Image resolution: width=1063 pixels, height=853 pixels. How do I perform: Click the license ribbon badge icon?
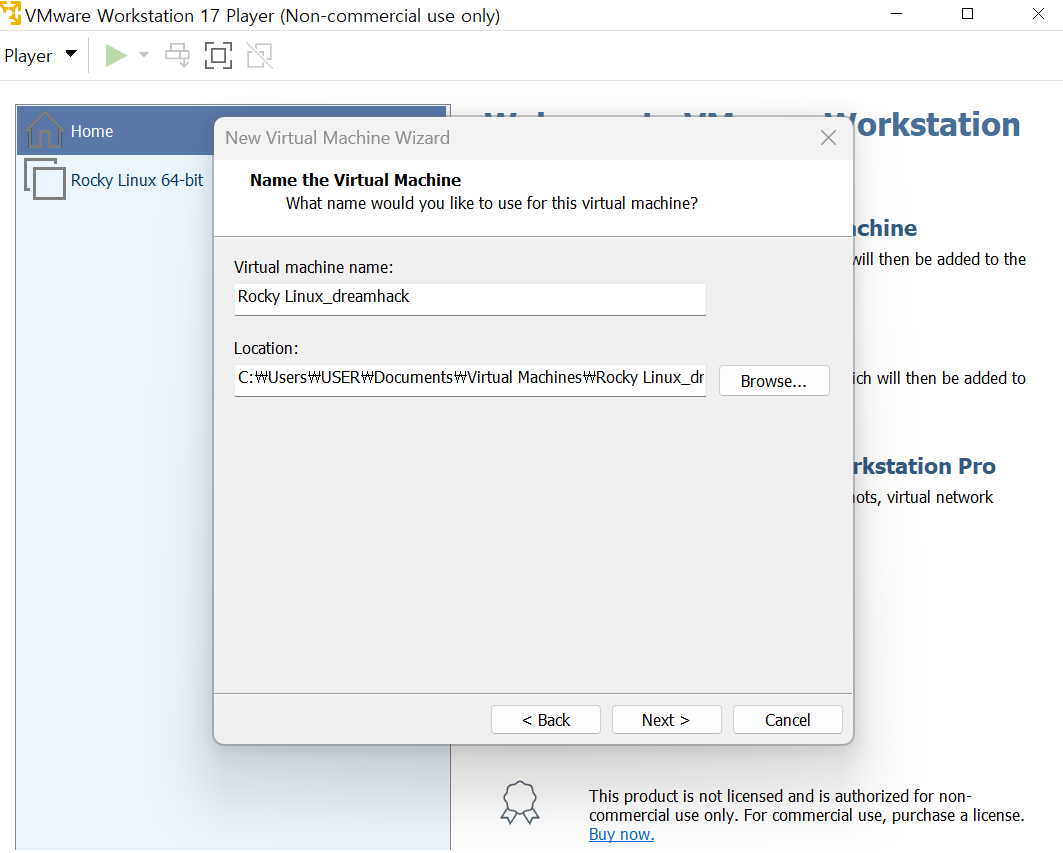pos(520,802)
